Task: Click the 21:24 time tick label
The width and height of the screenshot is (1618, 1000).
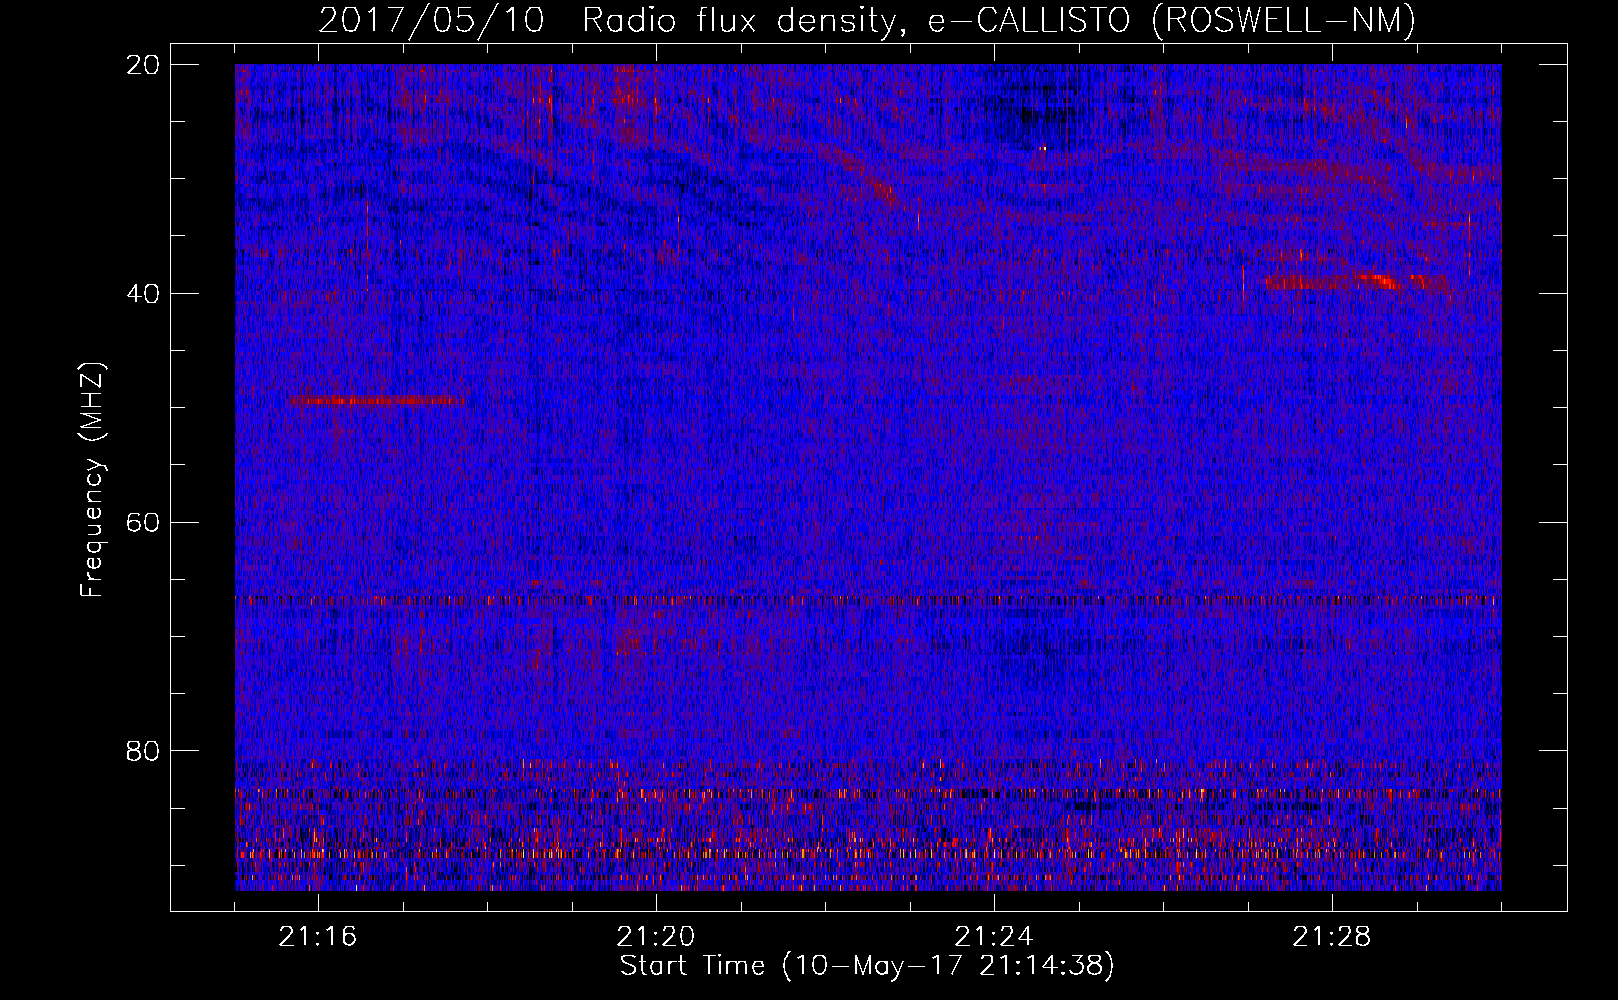Action: 994,937
